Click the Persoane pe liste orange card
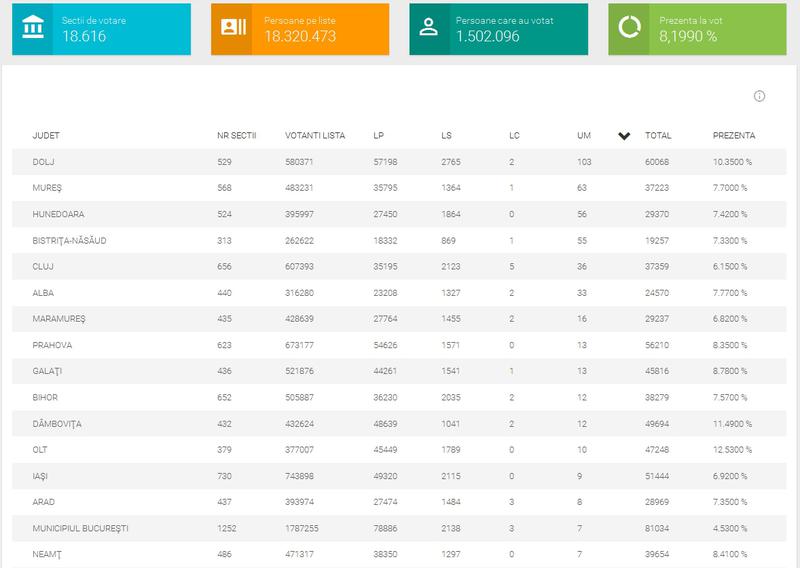This screenshot has width=800, height=568. coord(299,28)
